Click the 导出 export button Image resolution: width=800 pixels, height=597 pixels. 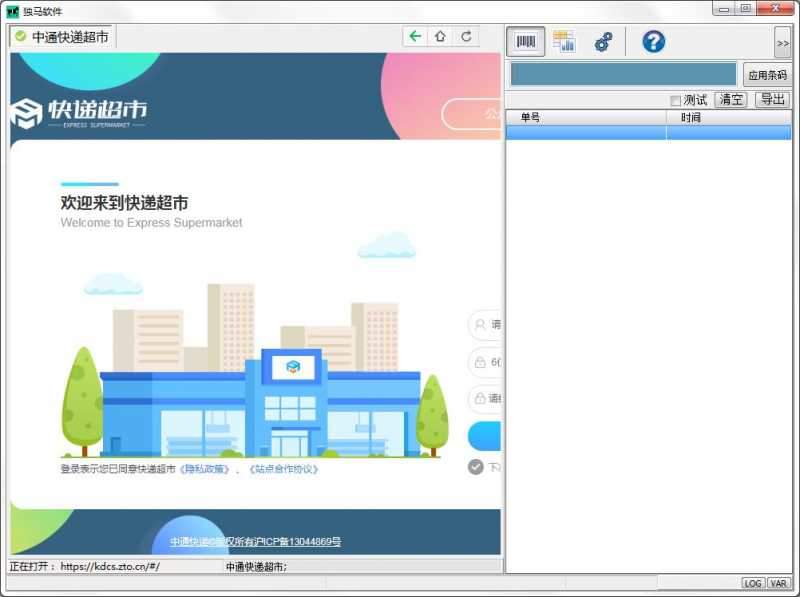point(772,100)
